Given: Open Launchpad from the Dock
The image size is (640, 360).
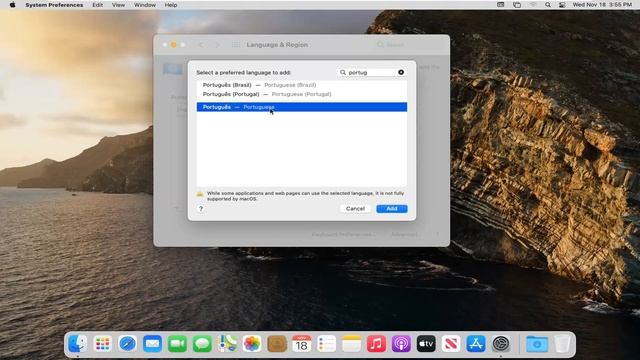Looking at the screenshot, I should pyautogui.click(x=102, y=344).
